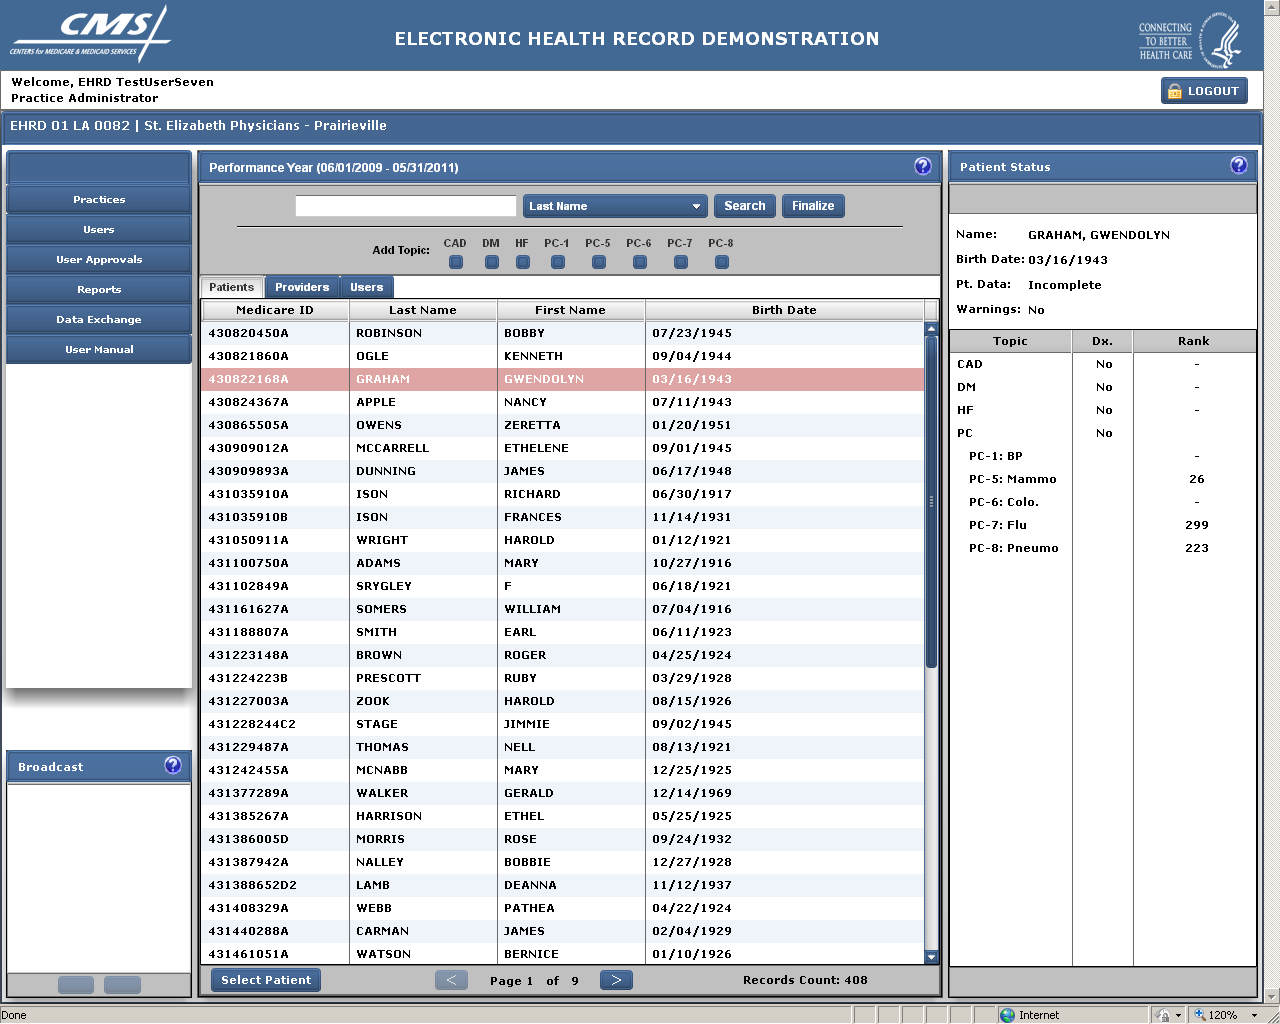Open help icon in Patient Status panel
Image resolution: width=1280 pixels, height=1024 pixels.
pyautogui.click(x=1238, y=166)
